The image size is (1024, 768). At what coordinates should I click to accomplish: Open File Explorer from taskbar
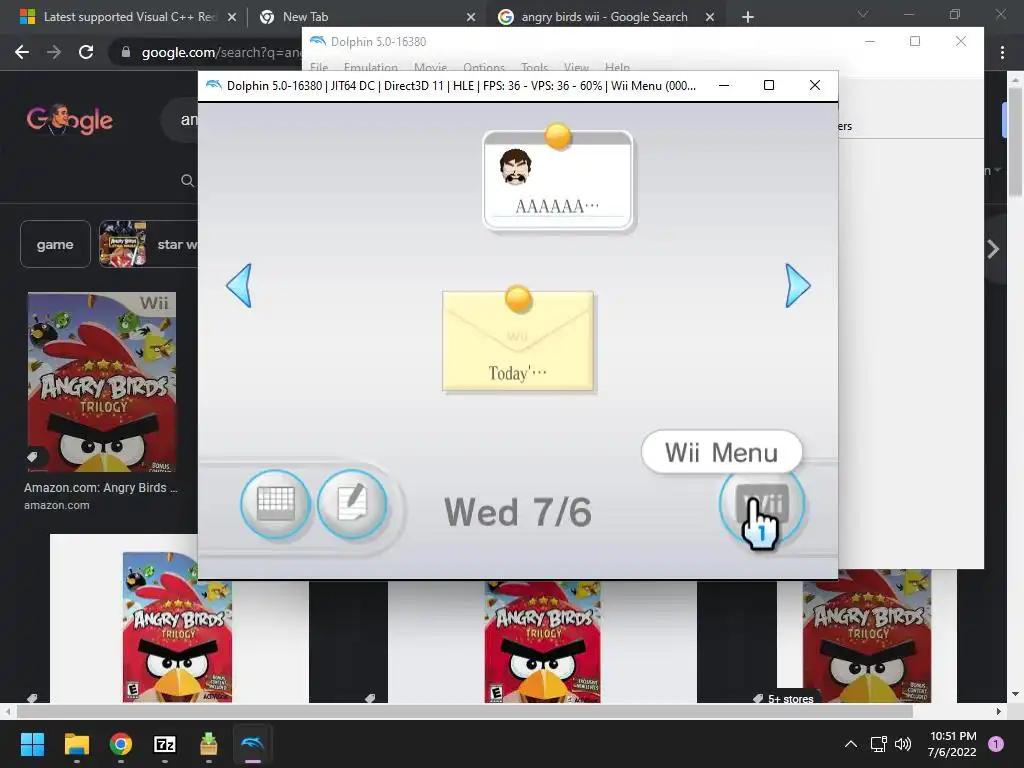76,744
